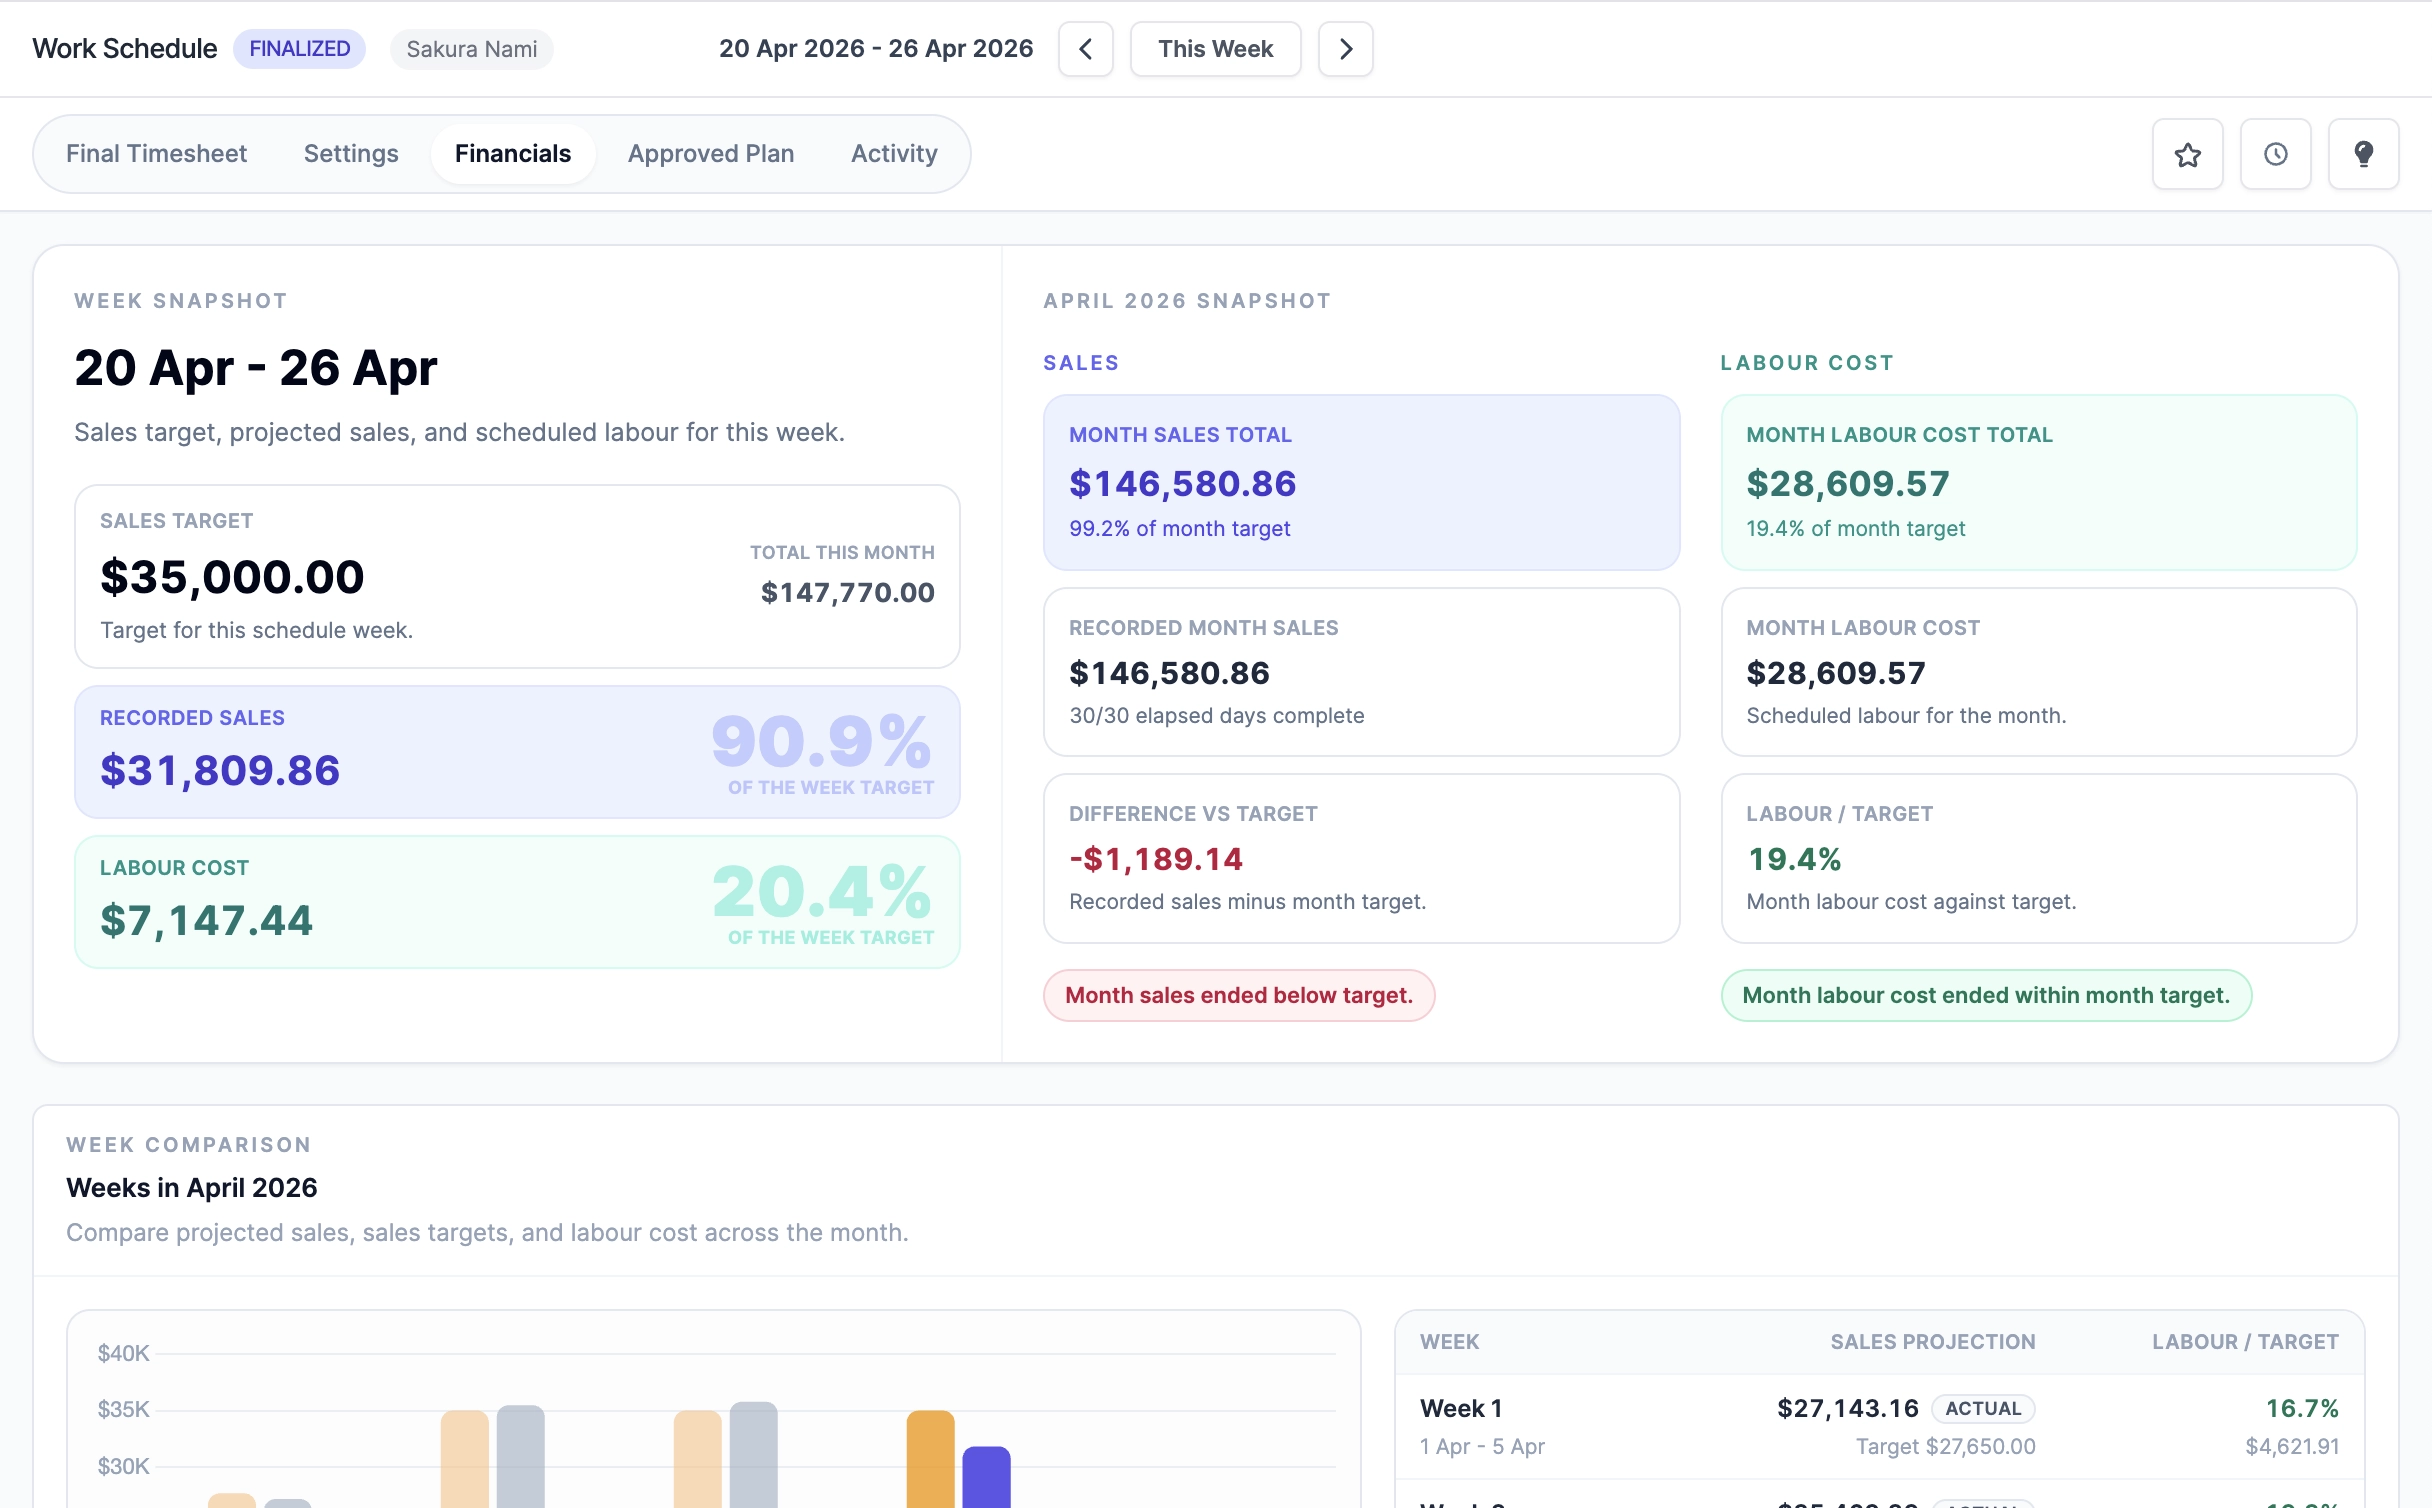Click the 20.4% of the week target figure
Screen dimensions: 2432x1508
[822, 892]
